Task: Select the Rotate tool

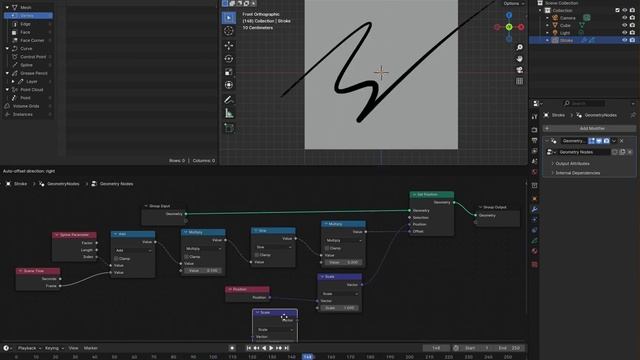Action: click(x=229, y=59)
